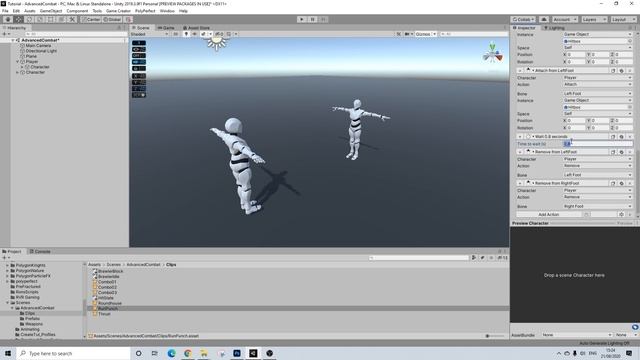The width and height of the screenshot is (640, 360).
Task: Open the scene camera settings icon
Action: (408, 34)
